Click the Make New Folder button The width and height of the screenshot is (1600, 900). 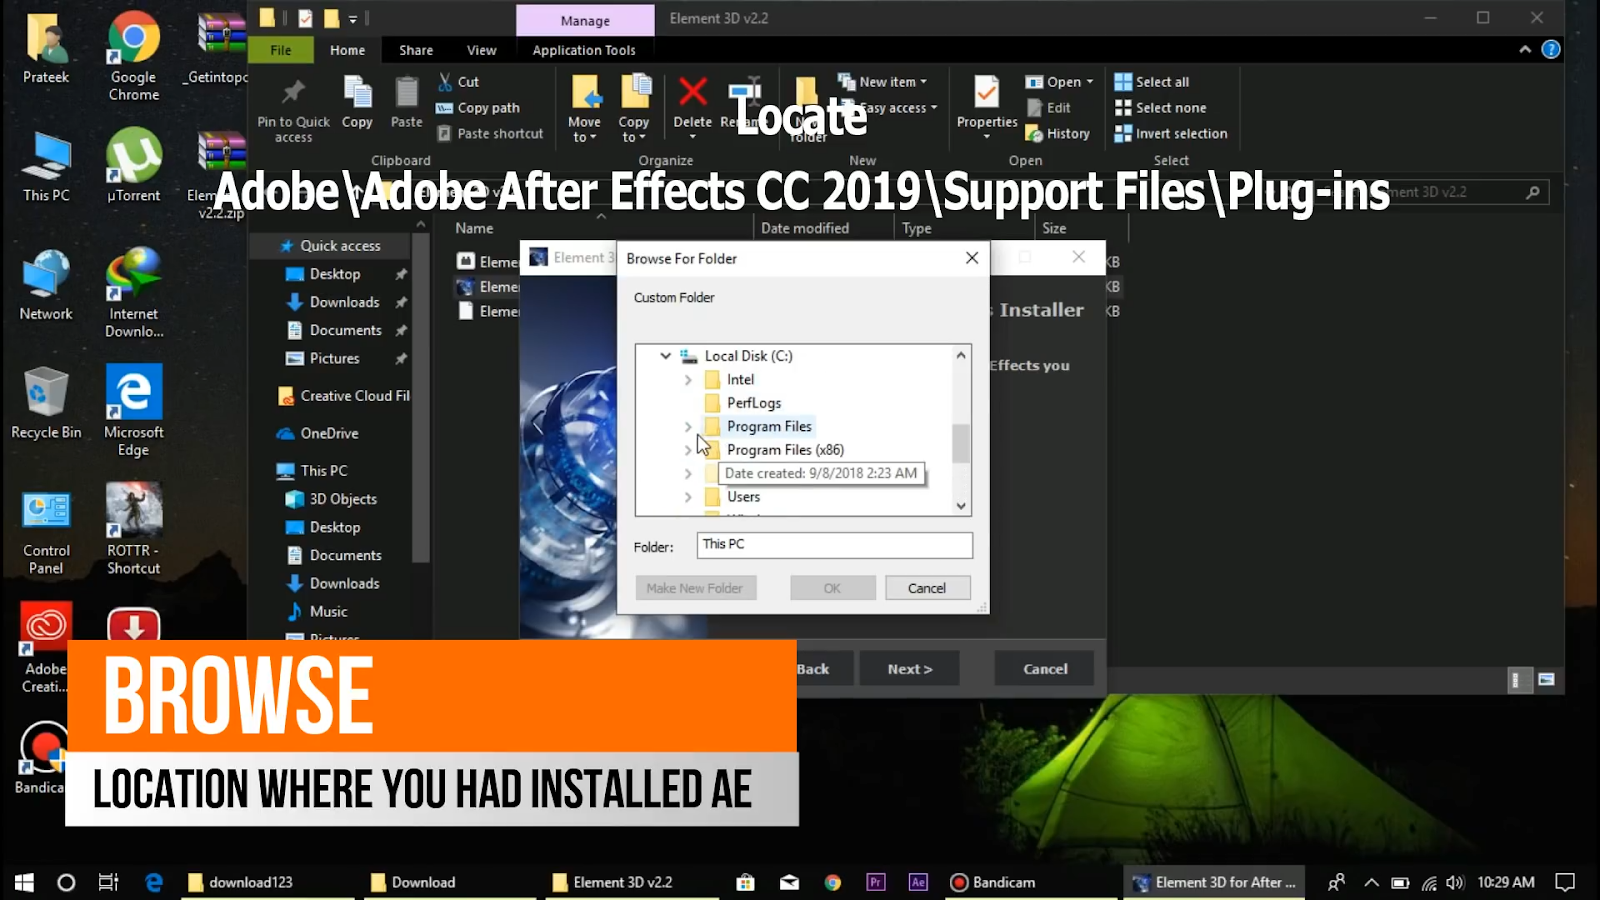coord(695,588)
